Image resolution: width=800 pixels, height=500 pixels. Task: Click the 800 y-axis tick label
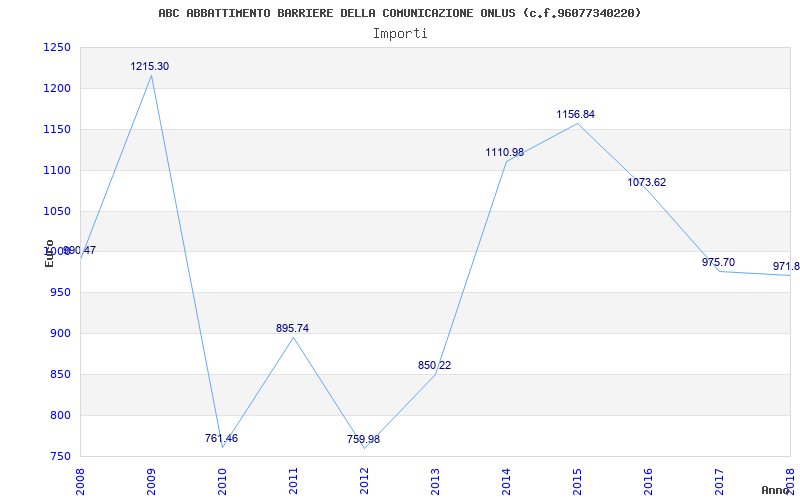click(60, 415)
